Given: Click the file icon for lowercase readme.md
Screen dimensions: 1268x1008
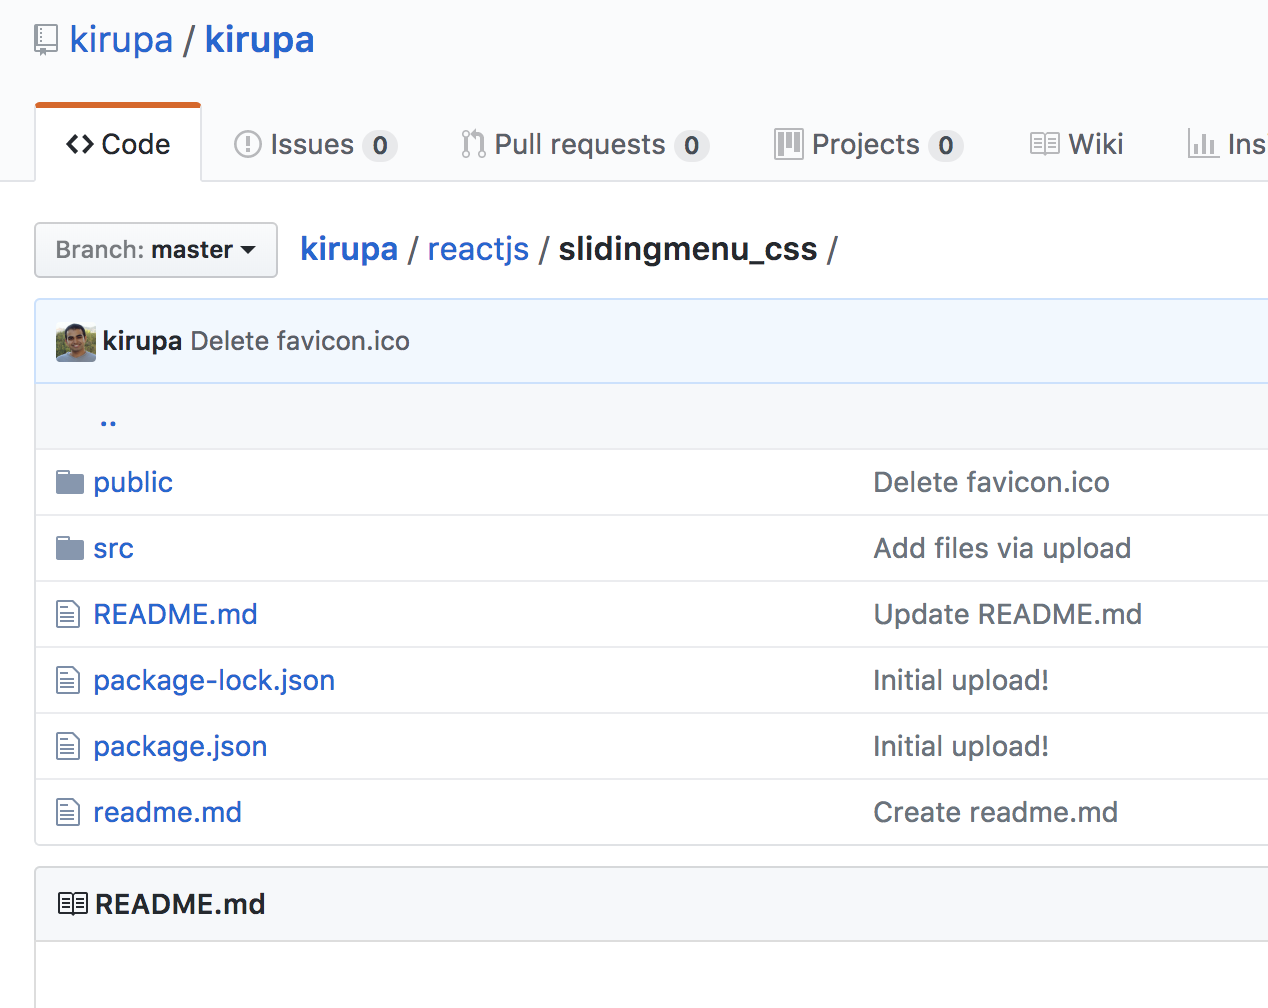Looking at the screenshot, I should click(x=68, y=812).
